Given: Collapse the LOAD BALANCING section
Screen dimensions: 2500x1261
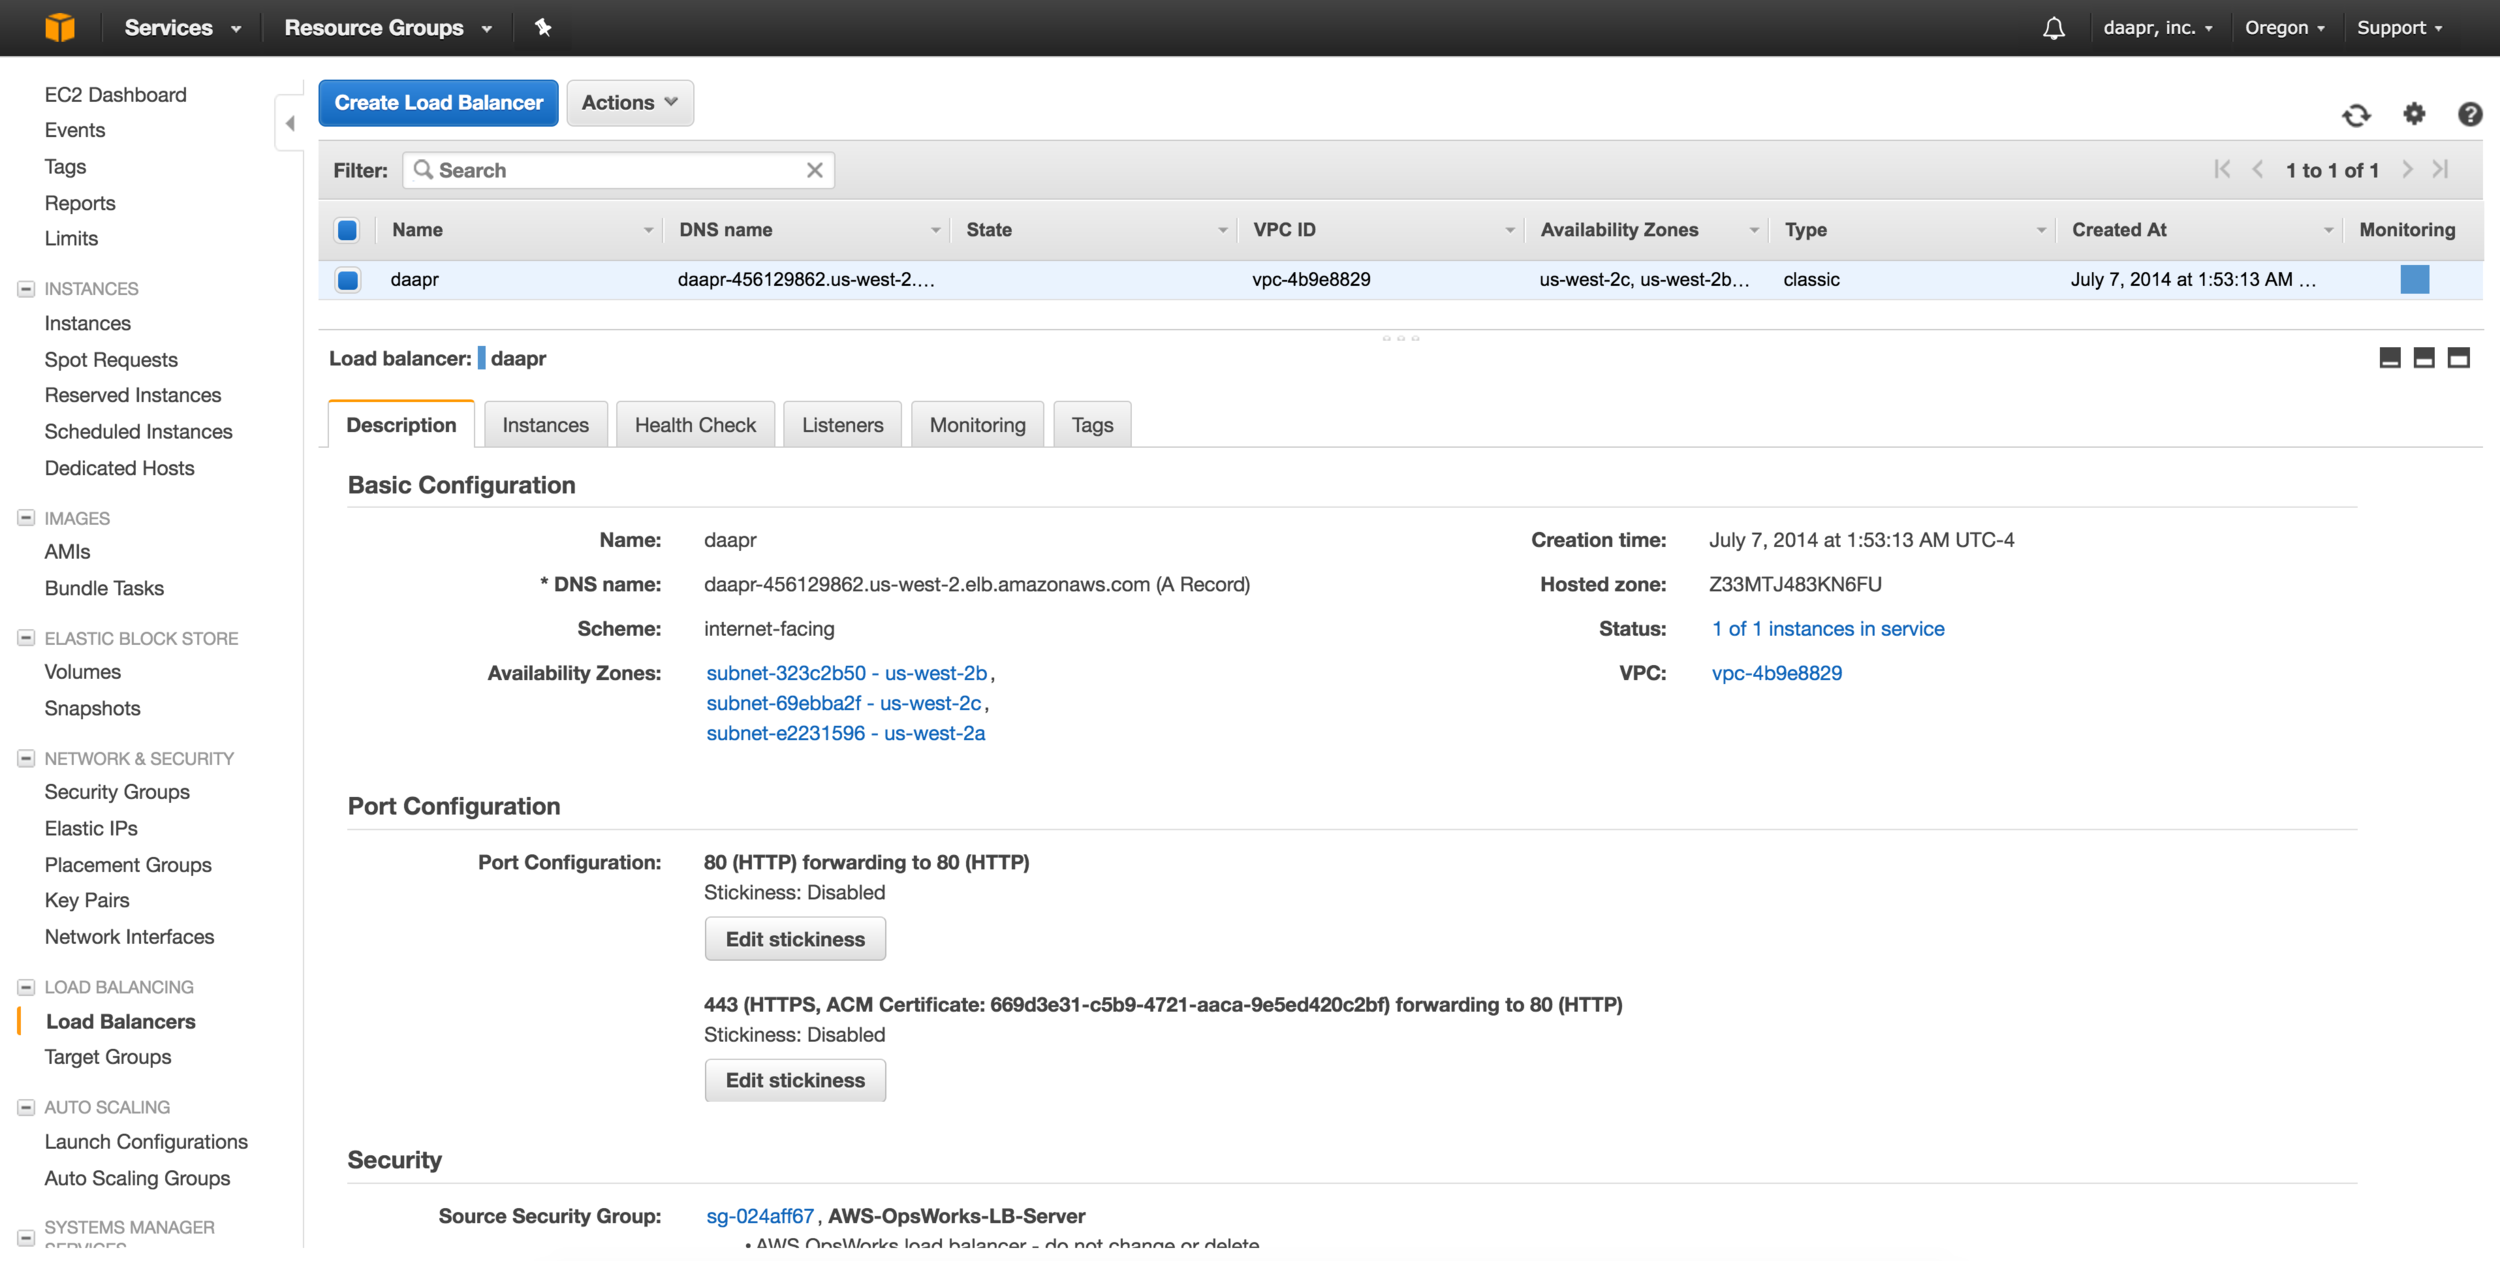Looking at the screenshot, I should click(26, 987).
